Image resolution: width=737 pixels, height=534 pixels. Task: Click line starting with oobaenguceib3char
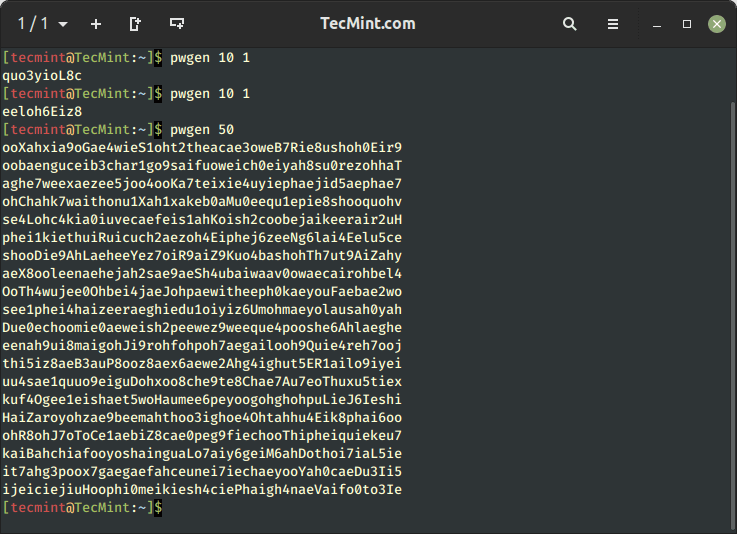(x=202, y=165)
